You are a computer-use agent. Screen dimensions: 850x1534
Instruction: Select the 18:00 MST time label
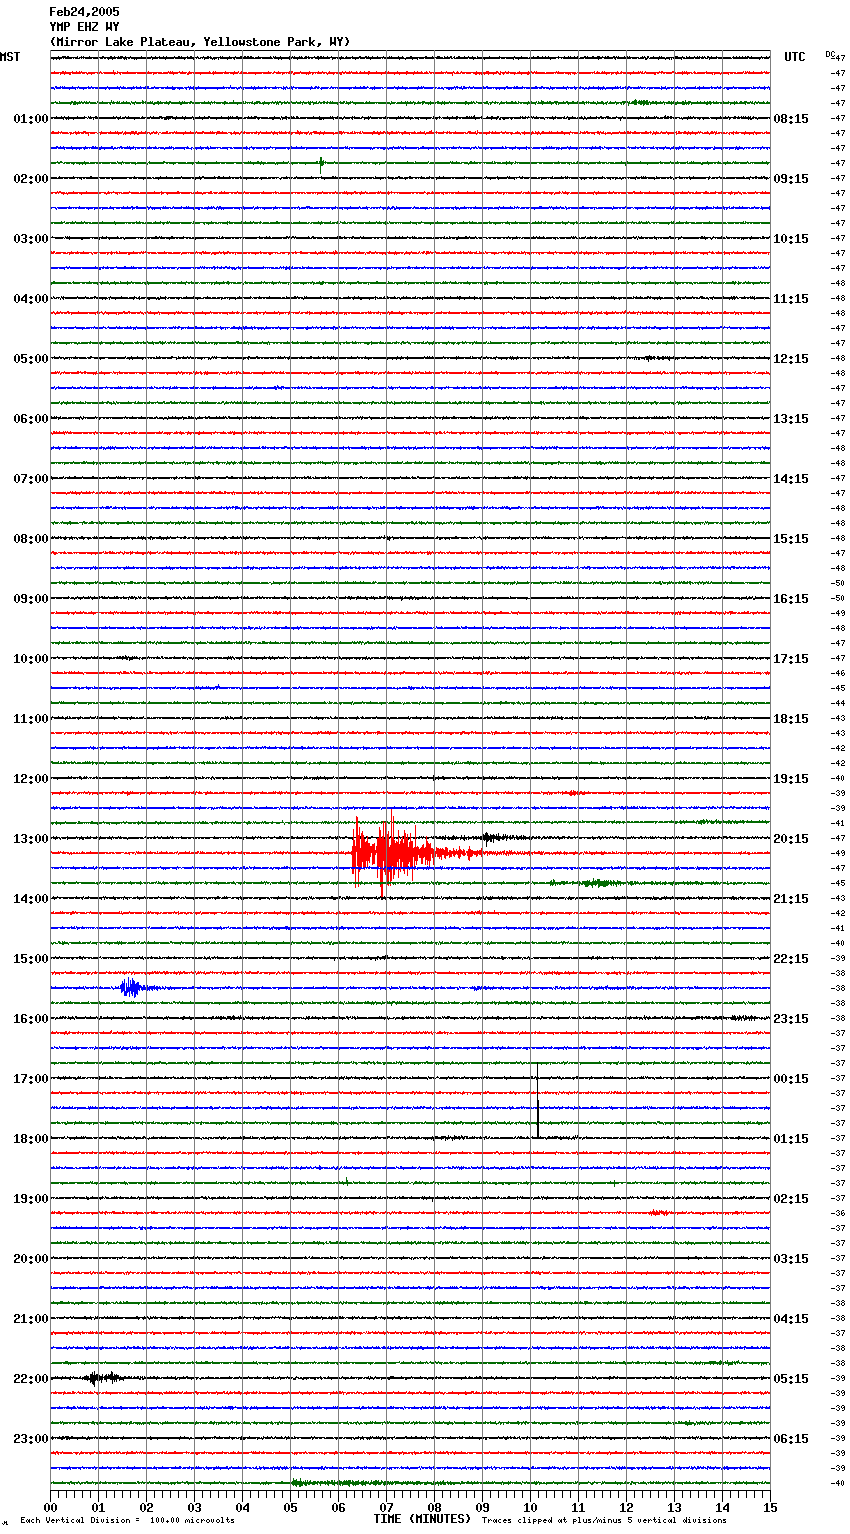click(31, 1139)
